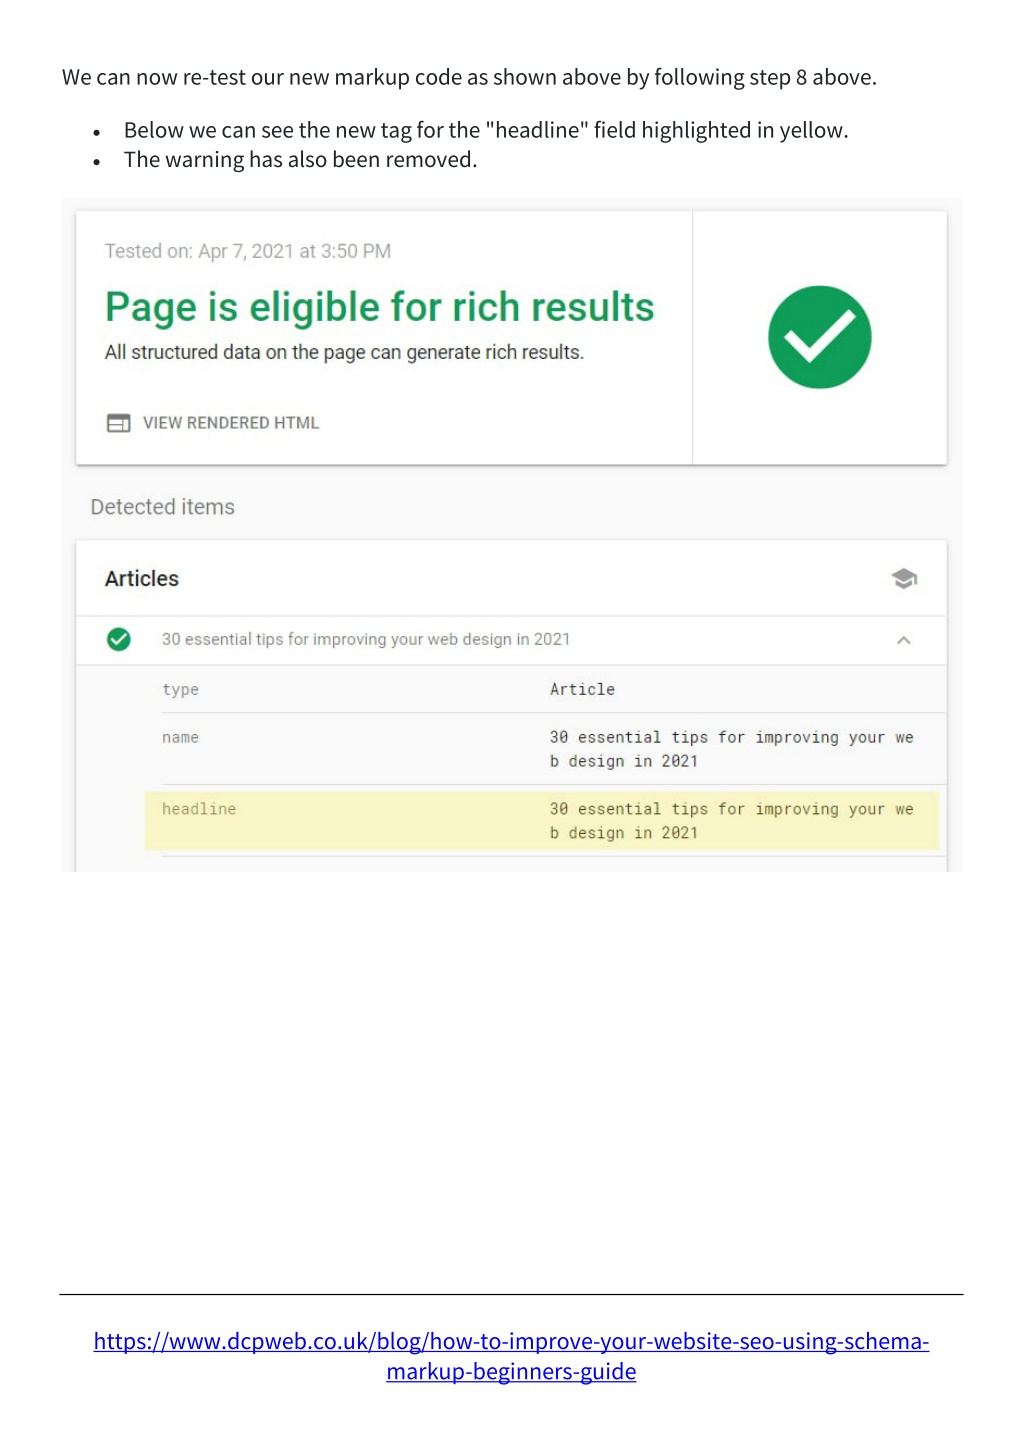
Task: Click the graduation cap icon in Articles
Action: coord(904,579)
